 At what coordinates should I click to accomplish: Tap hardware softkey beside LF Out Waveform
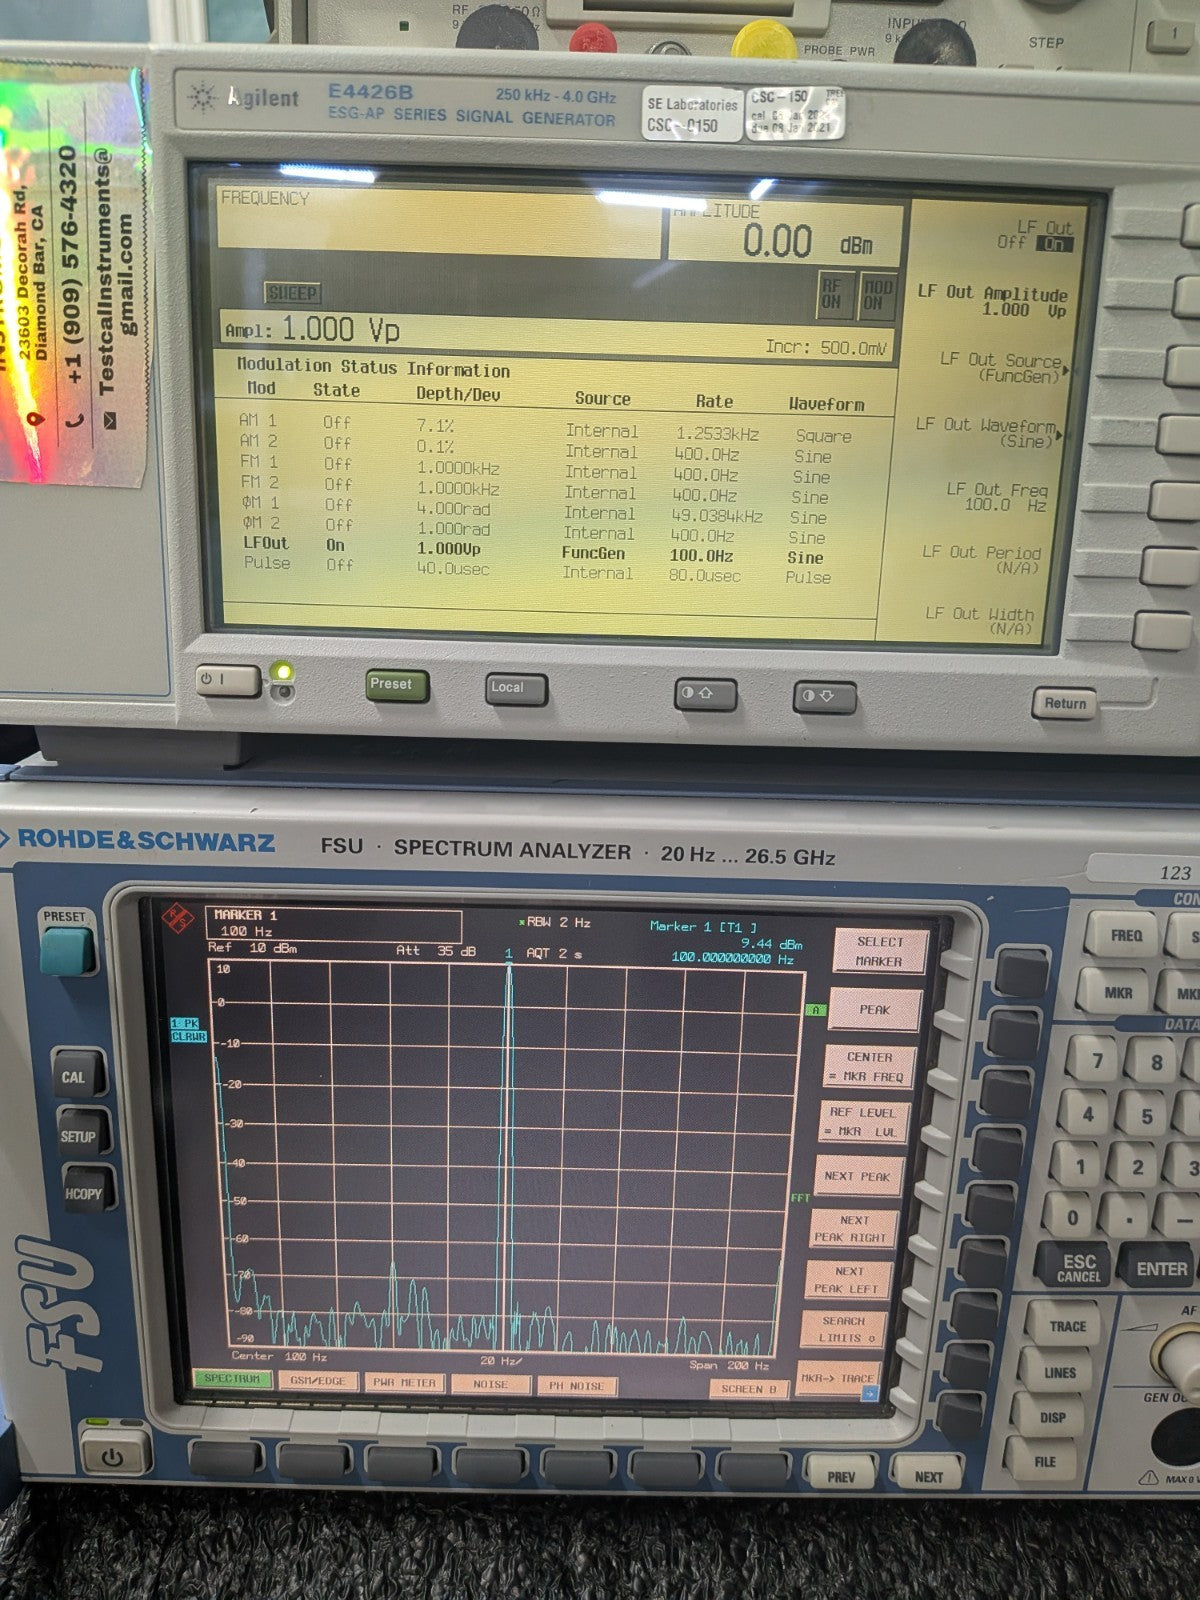pos(1178,433)
